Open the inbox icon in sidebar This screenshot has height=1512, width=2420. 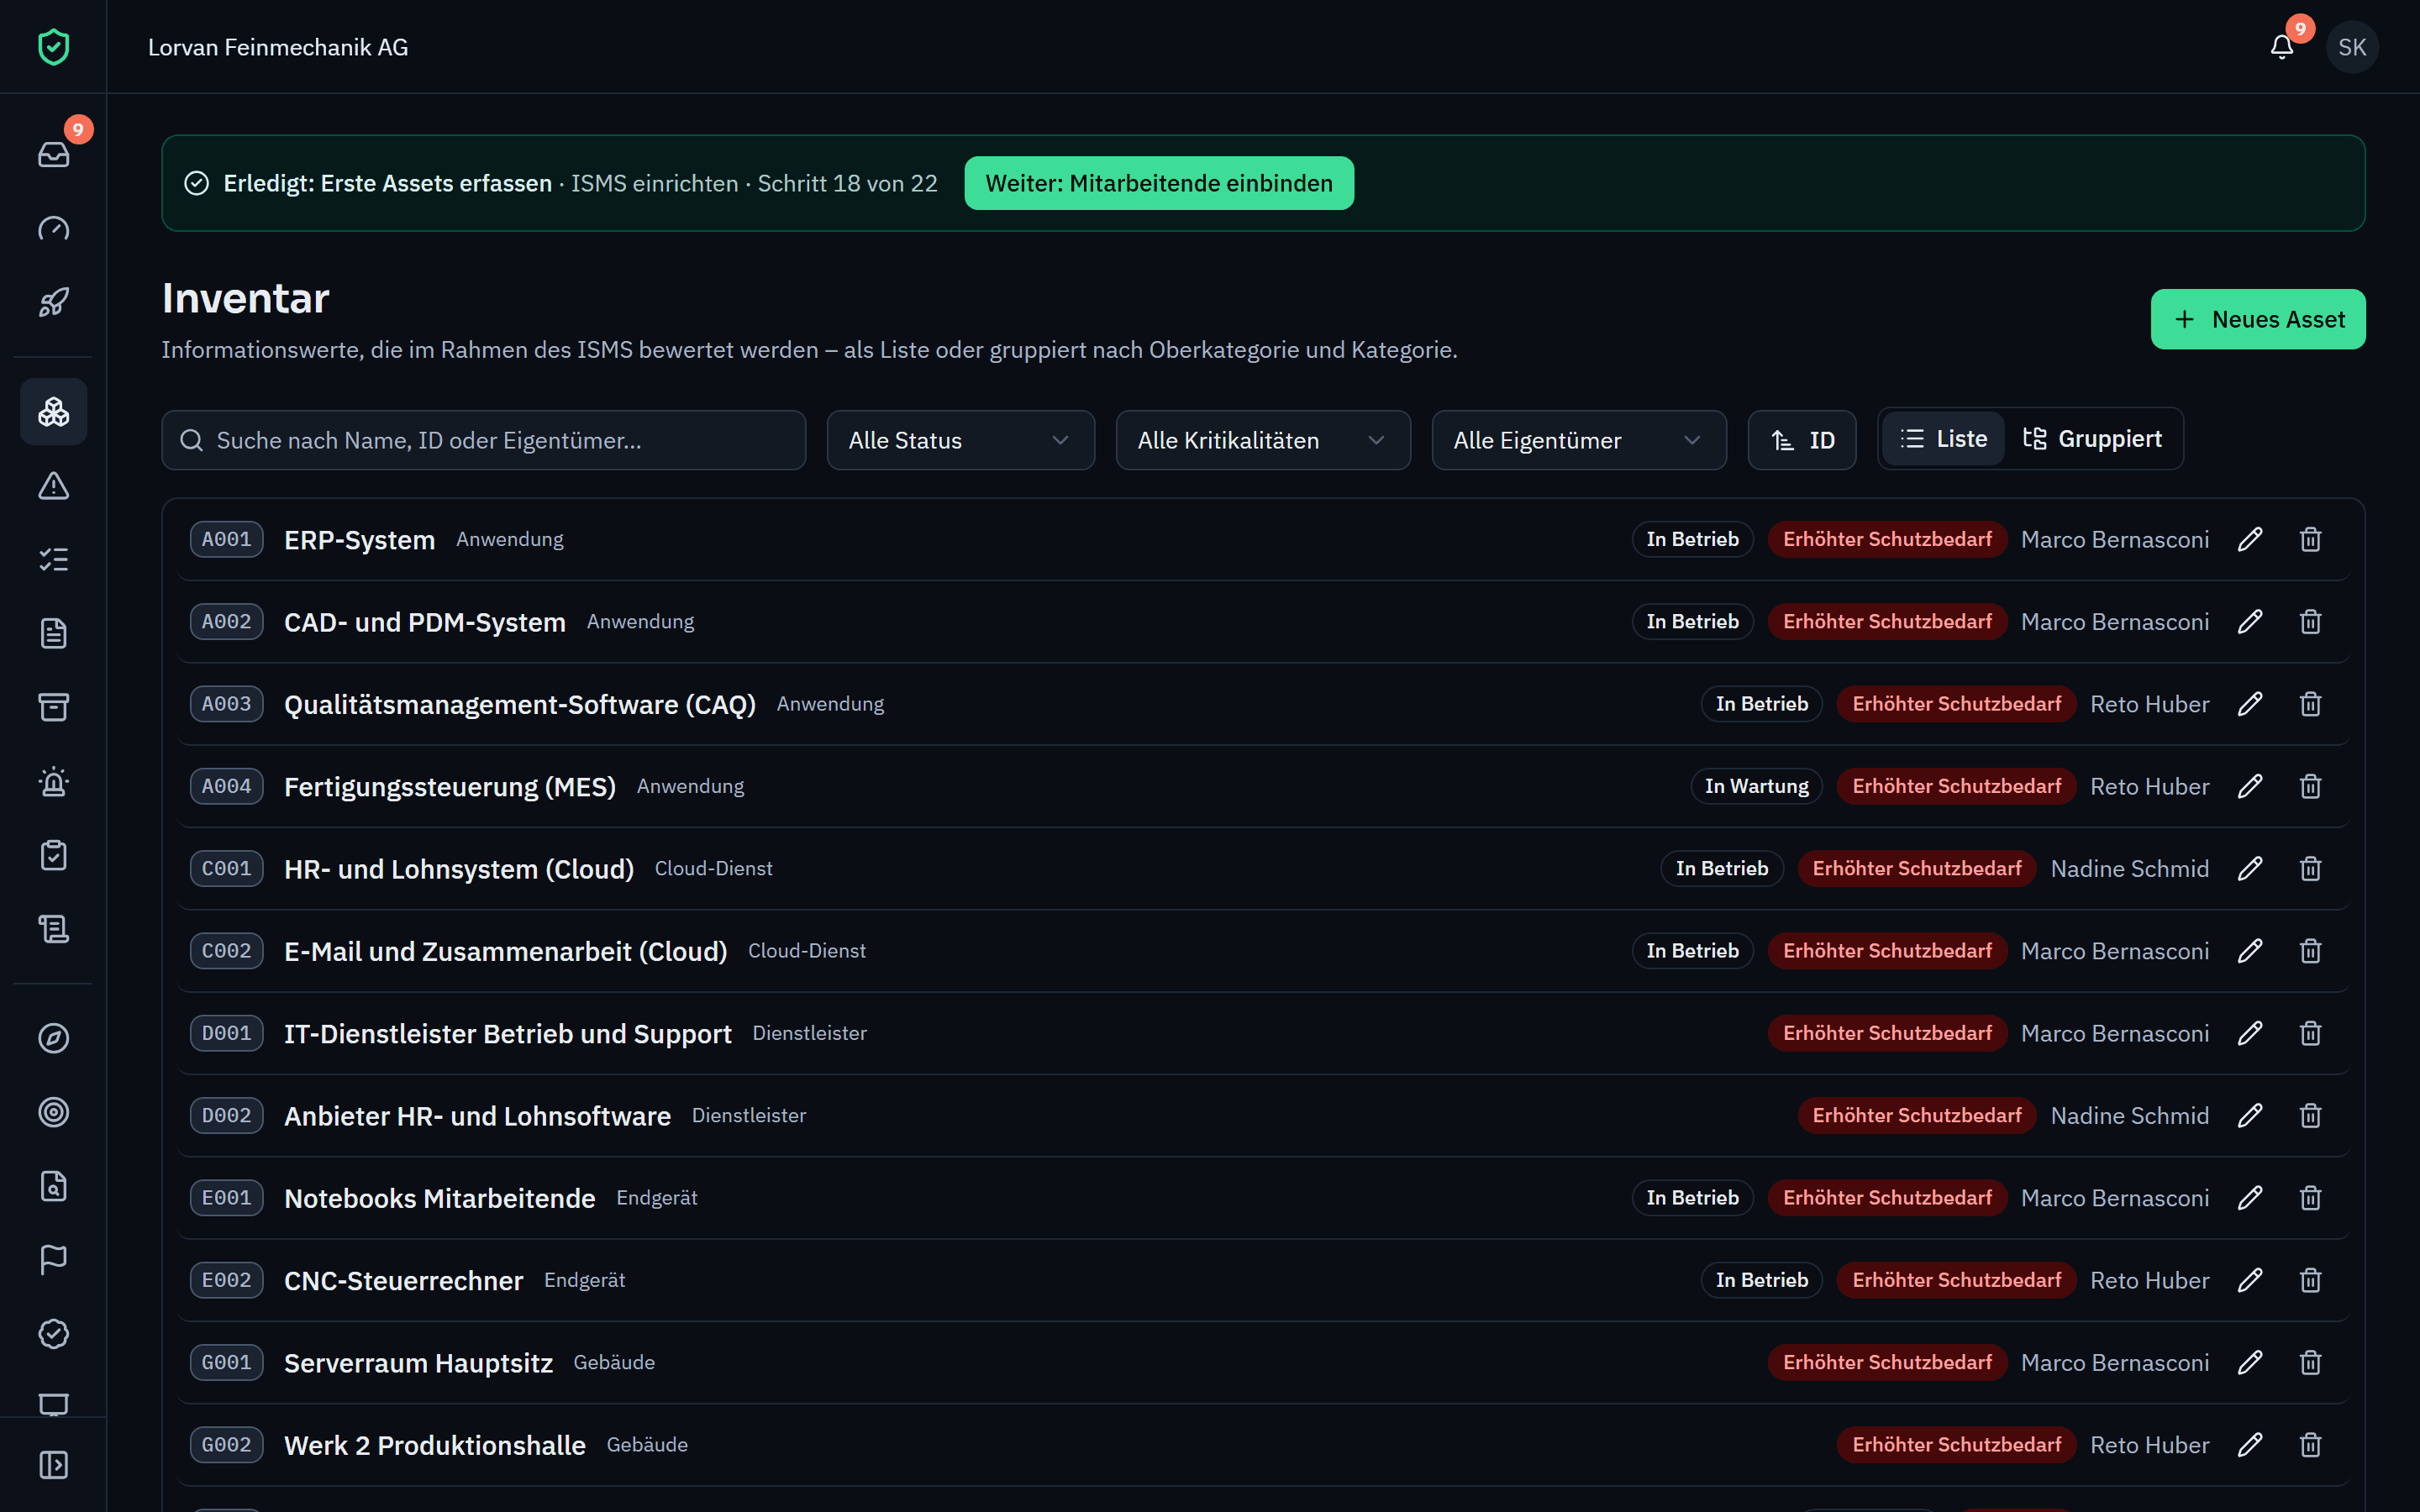pos(53,154)
